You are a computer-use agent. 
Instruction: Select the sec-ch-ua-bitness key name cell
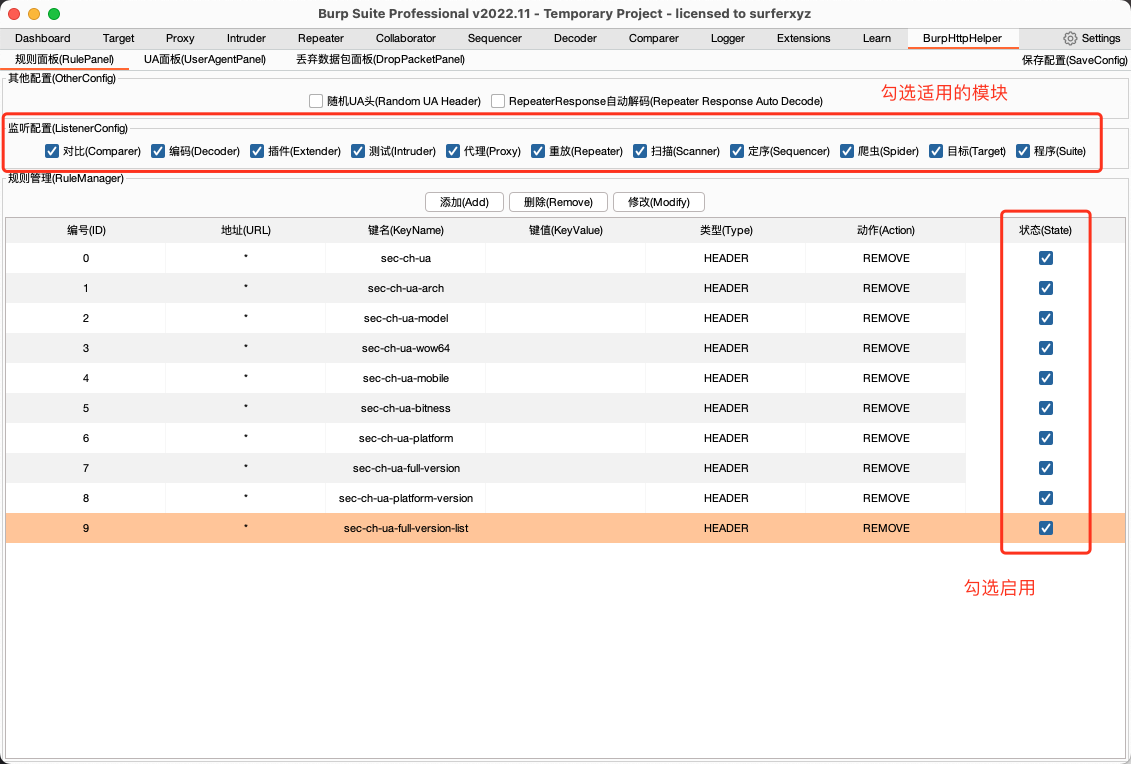[x=406, y=408]
